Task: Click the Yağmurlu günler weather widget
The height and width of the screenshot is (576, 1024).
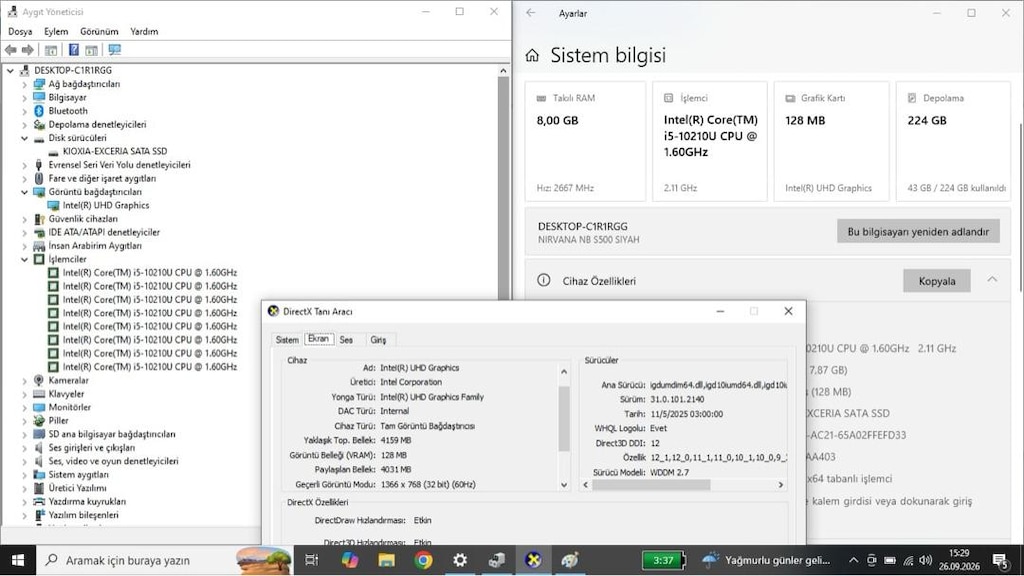Action: coord(765,560)
